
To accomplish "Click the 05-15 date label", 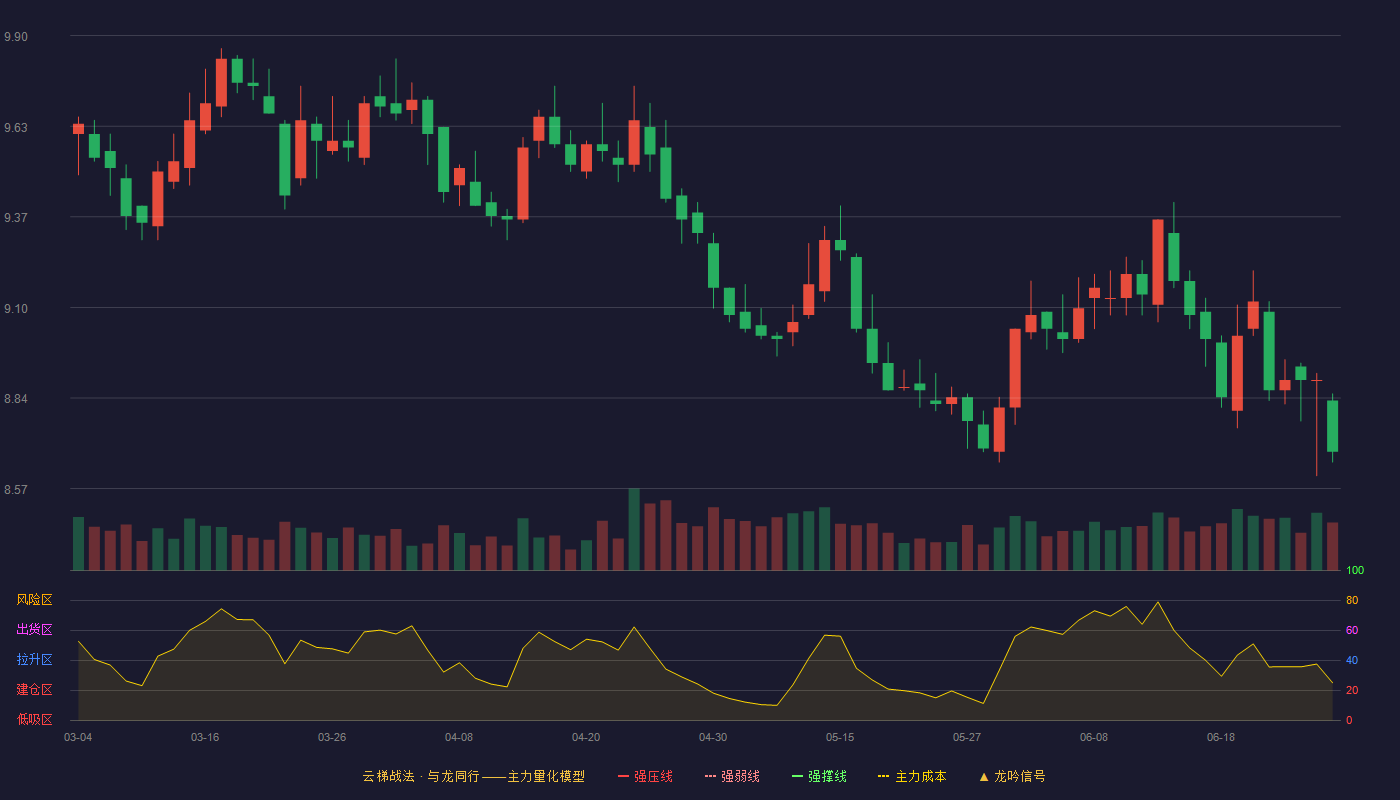I will (840, 737).
